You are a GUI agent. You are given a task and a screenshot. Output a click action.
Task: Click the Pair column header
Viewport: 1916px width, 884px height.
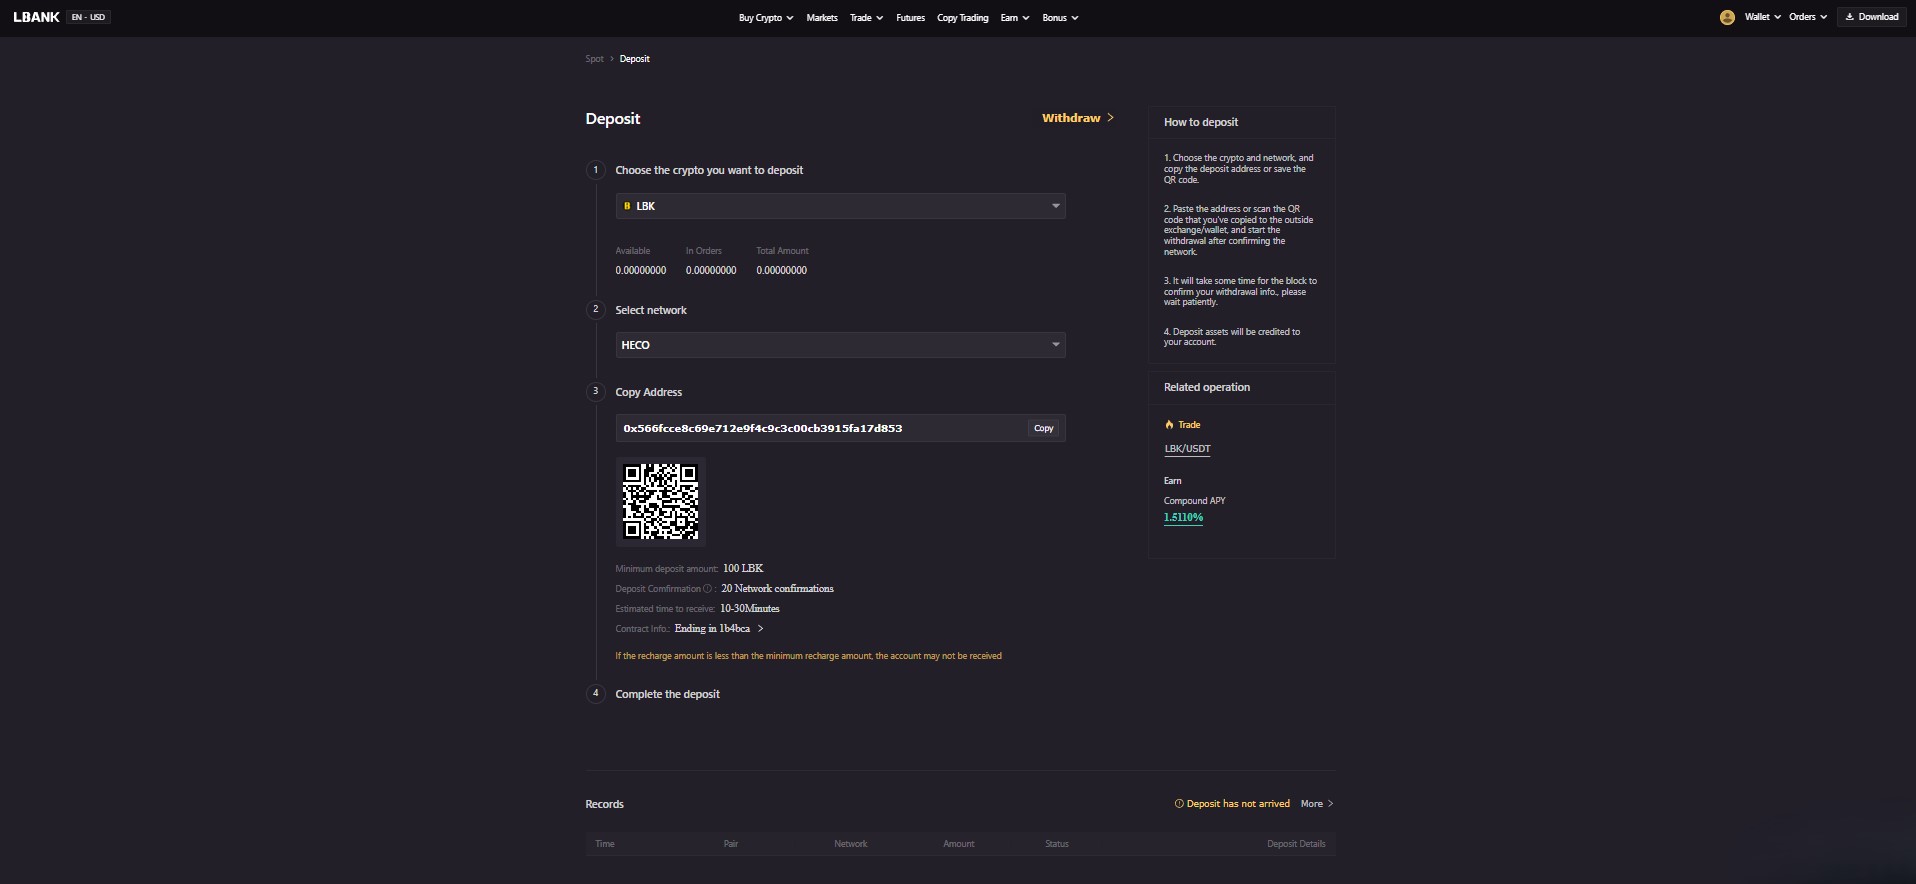click(x=731, y=844)
